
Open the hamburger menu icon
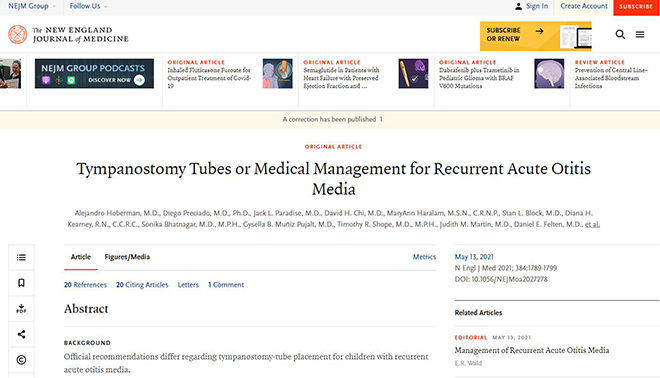tap(640, 35)
